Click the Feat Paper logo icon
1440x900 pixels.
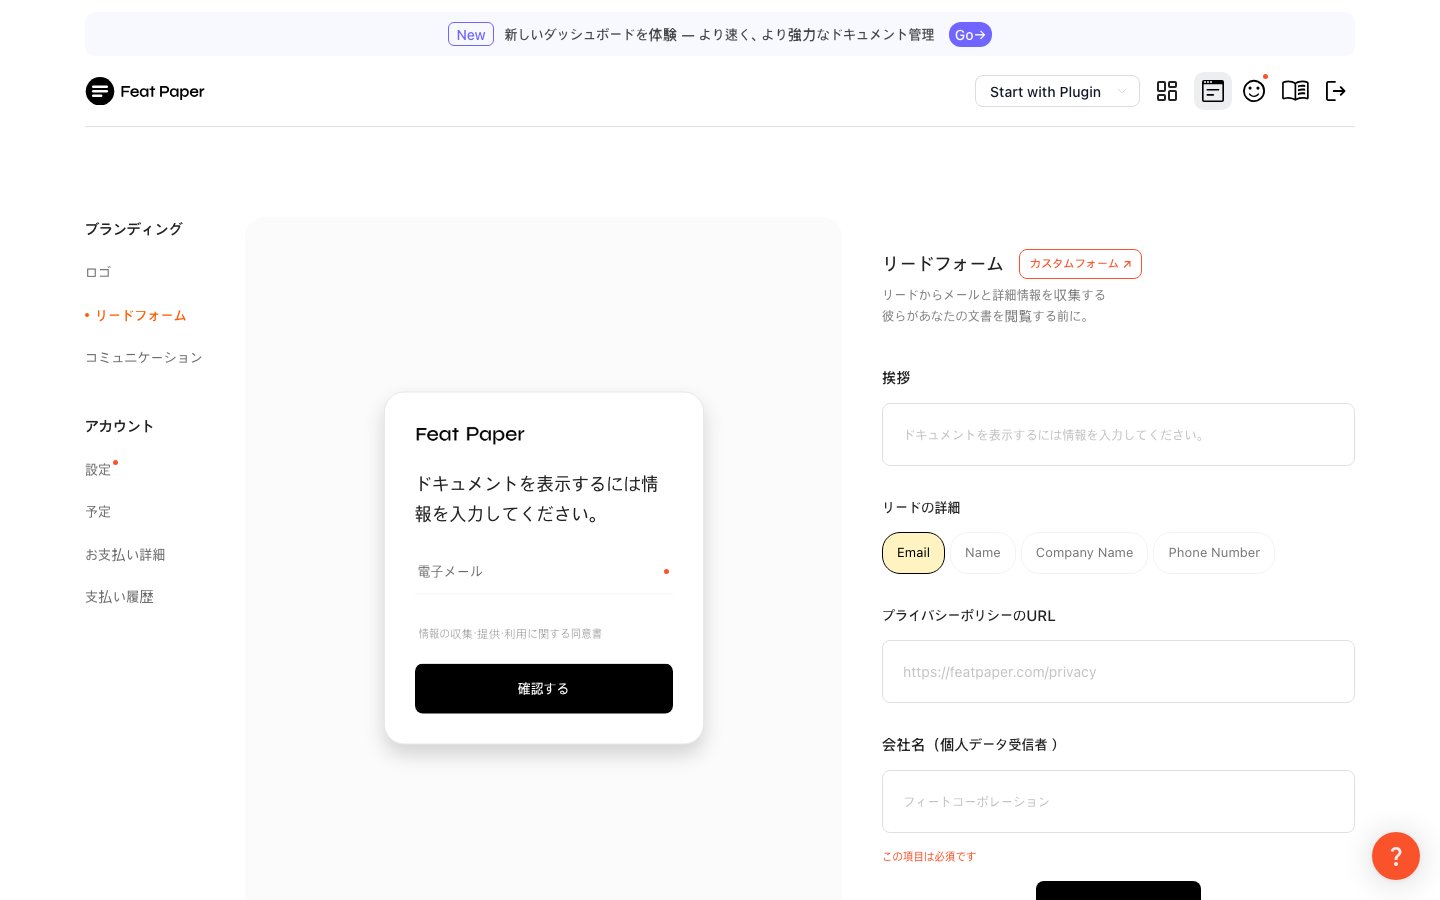(100, 91)
